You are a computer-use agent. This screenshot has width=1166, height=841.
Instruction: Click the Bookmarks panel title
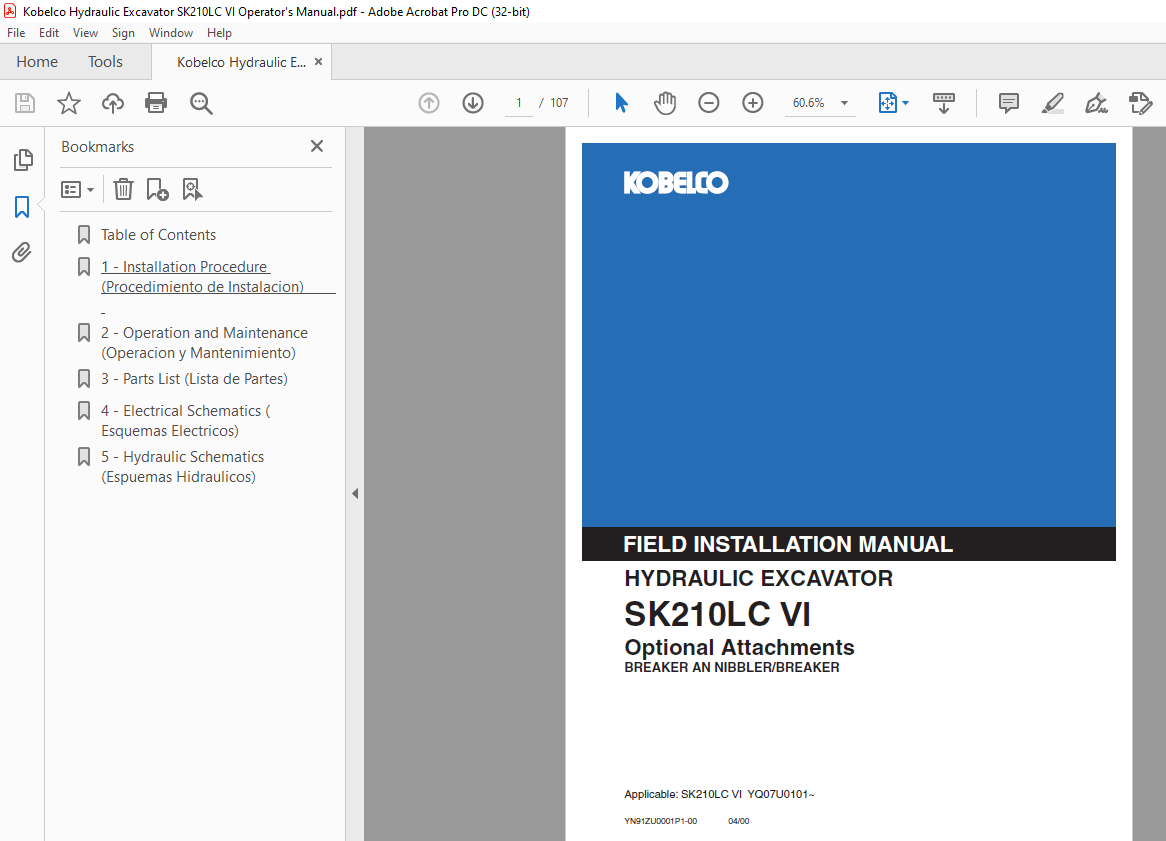point(97,146)
